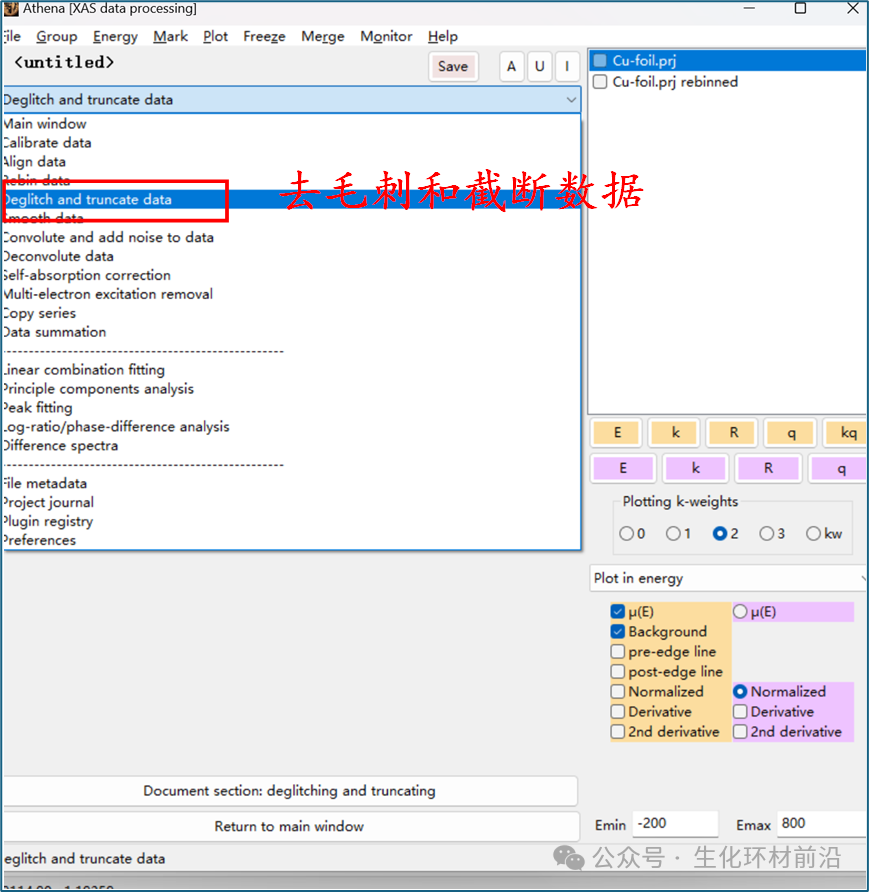
Task: Choose Data summation option
Action: click(292, 332)
